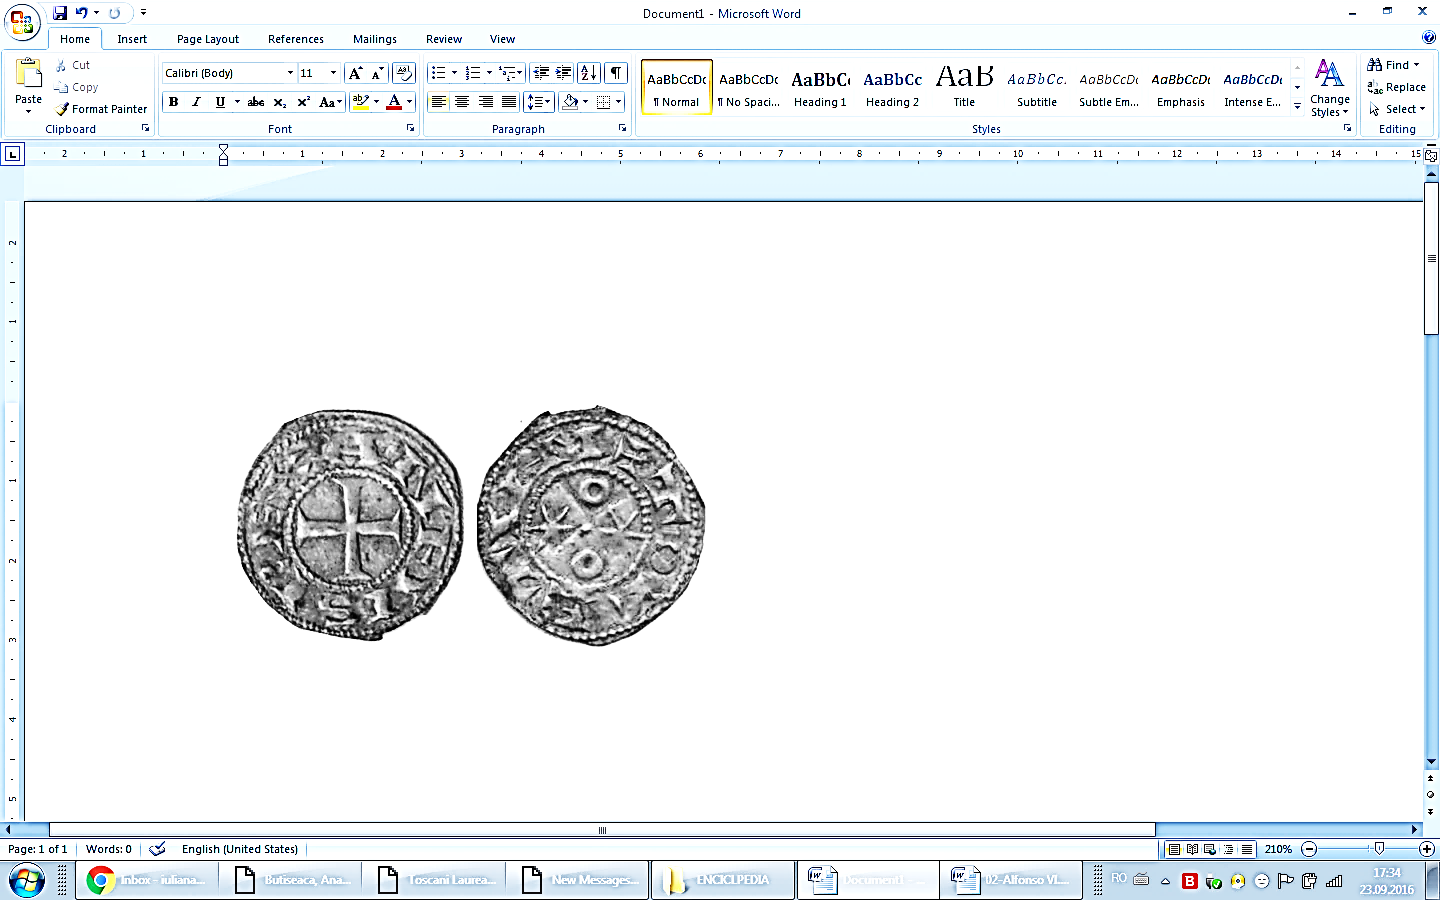The image size is (1440, 900).
Task: Click the Clear Formatting icon
Action: (402, 72)
